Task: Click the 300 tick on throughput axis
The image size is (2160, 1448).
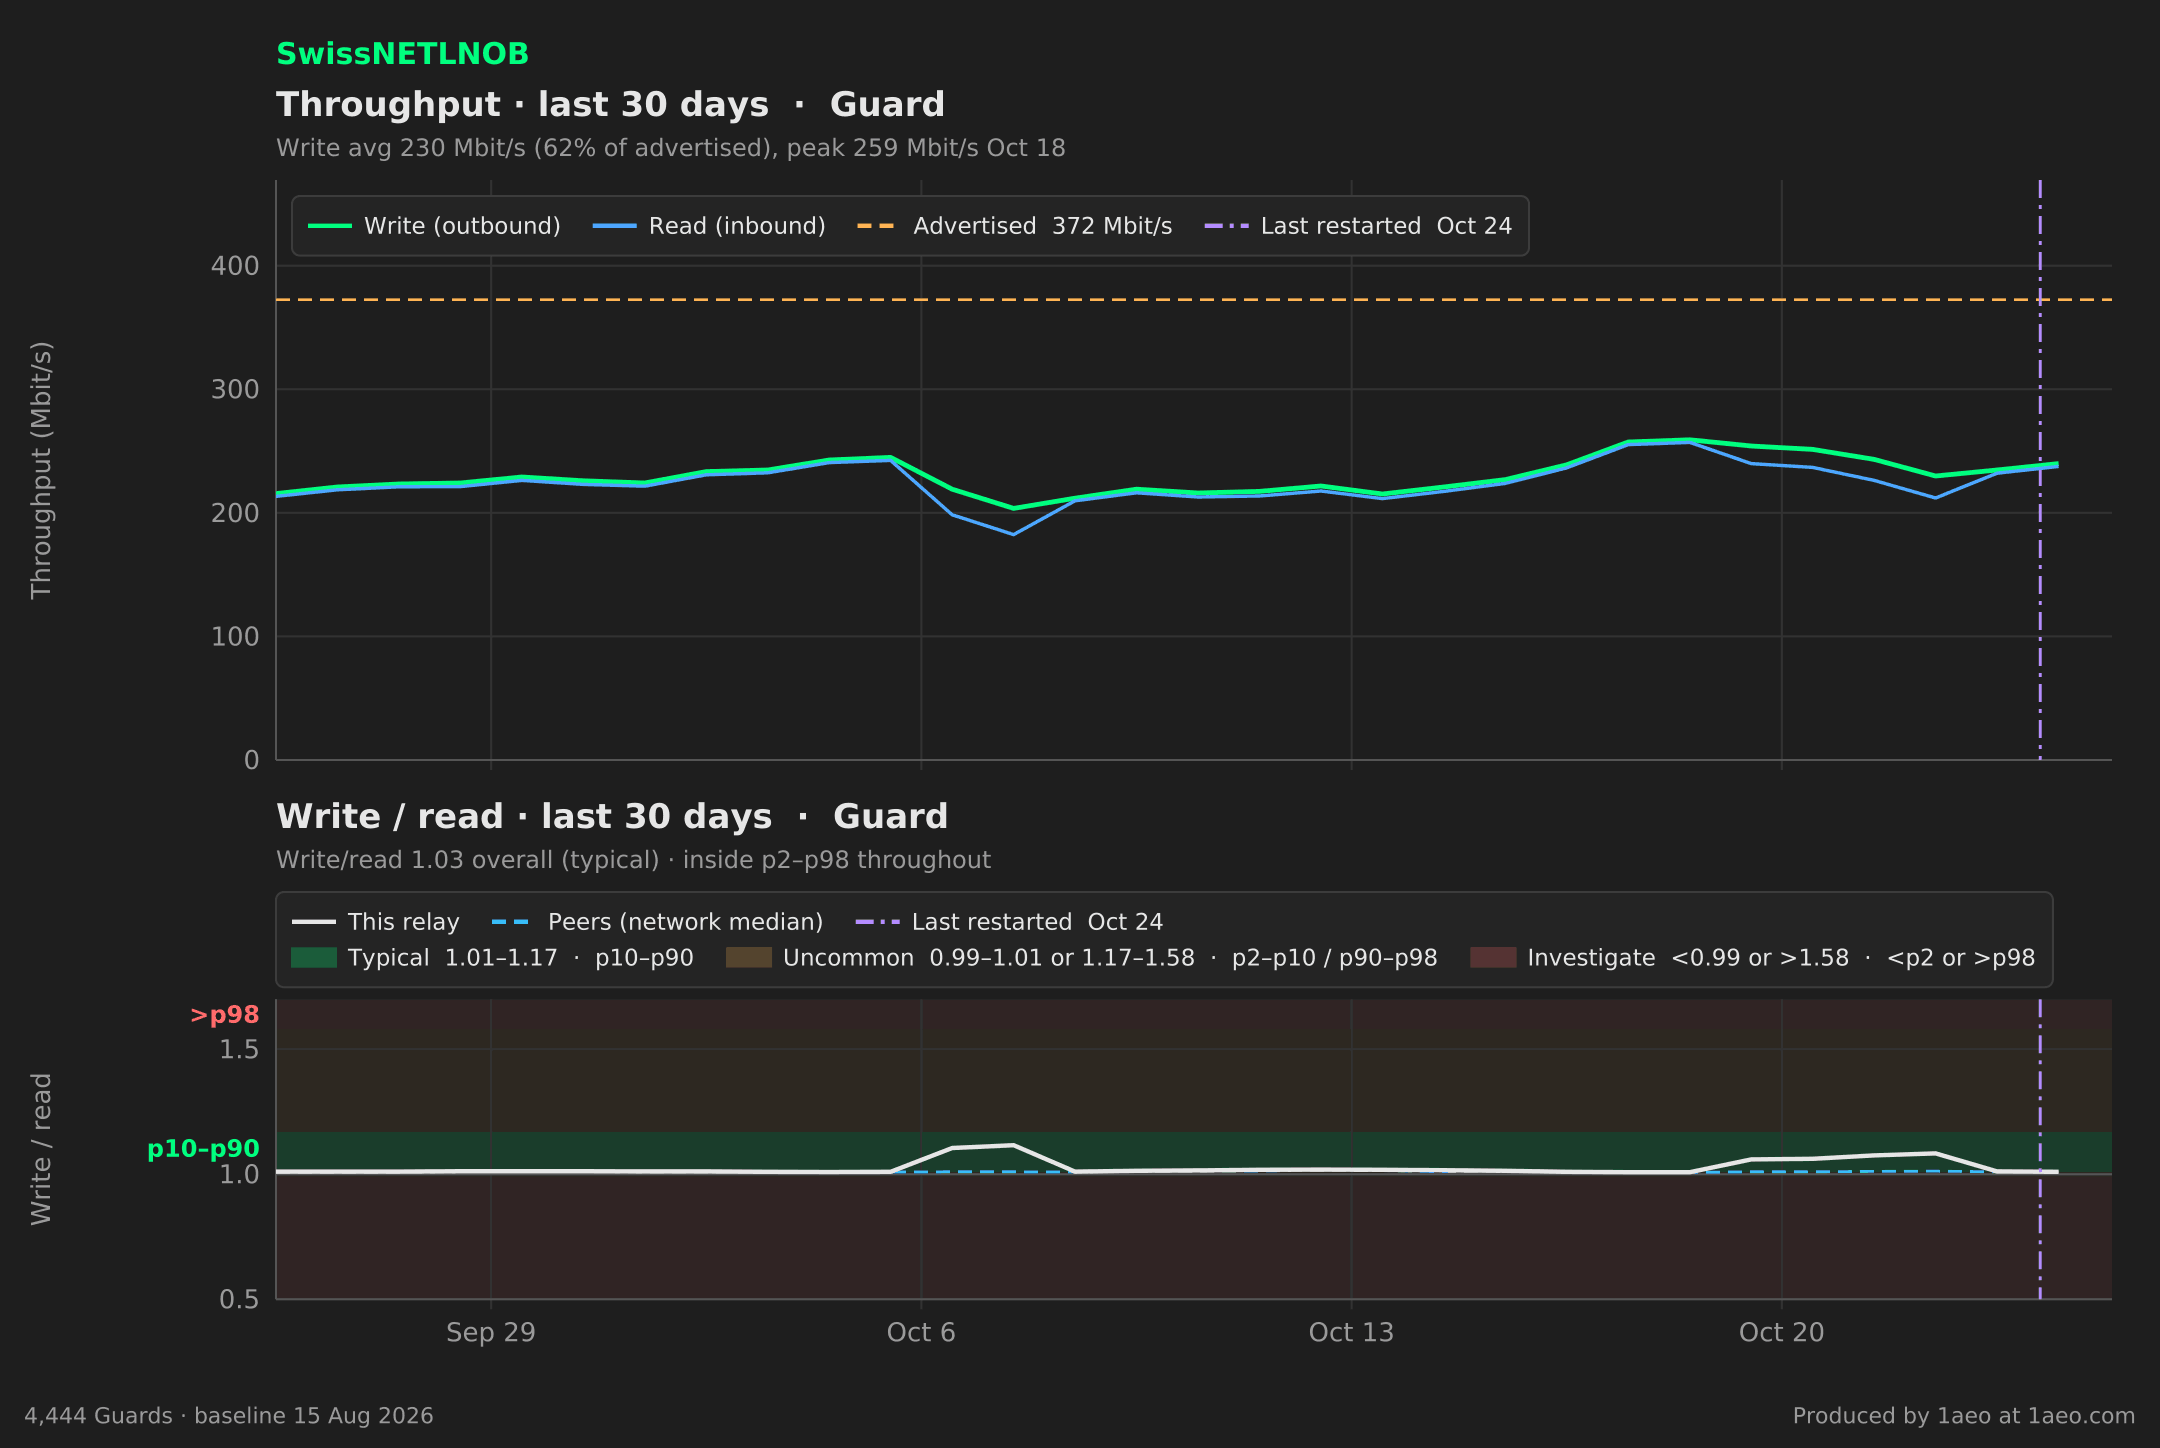Action: click(235, 389)
